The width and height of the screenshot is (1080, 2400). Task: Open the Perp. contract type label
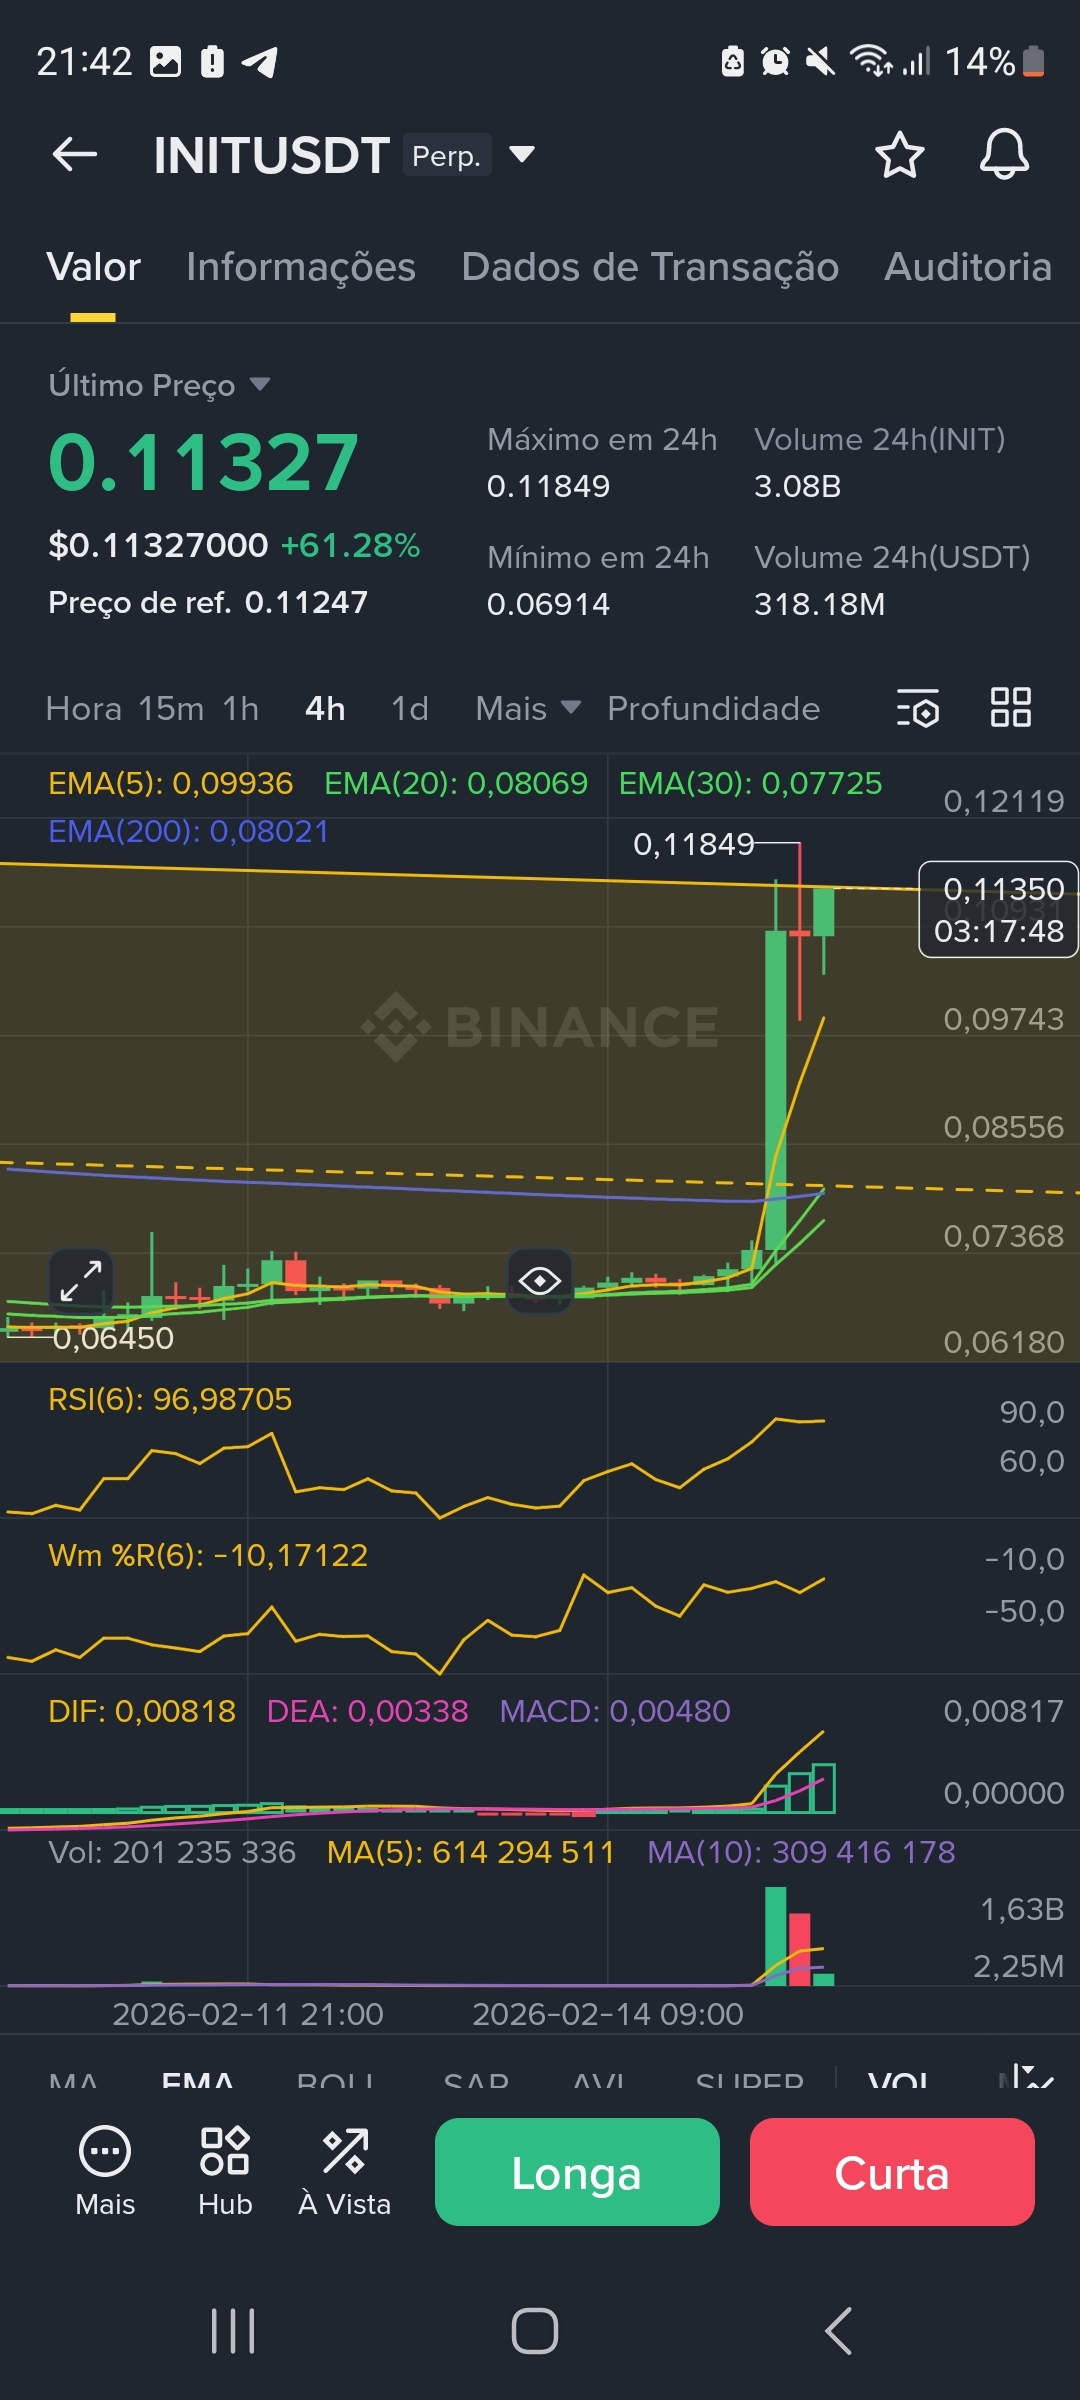[x=447, y=155]
